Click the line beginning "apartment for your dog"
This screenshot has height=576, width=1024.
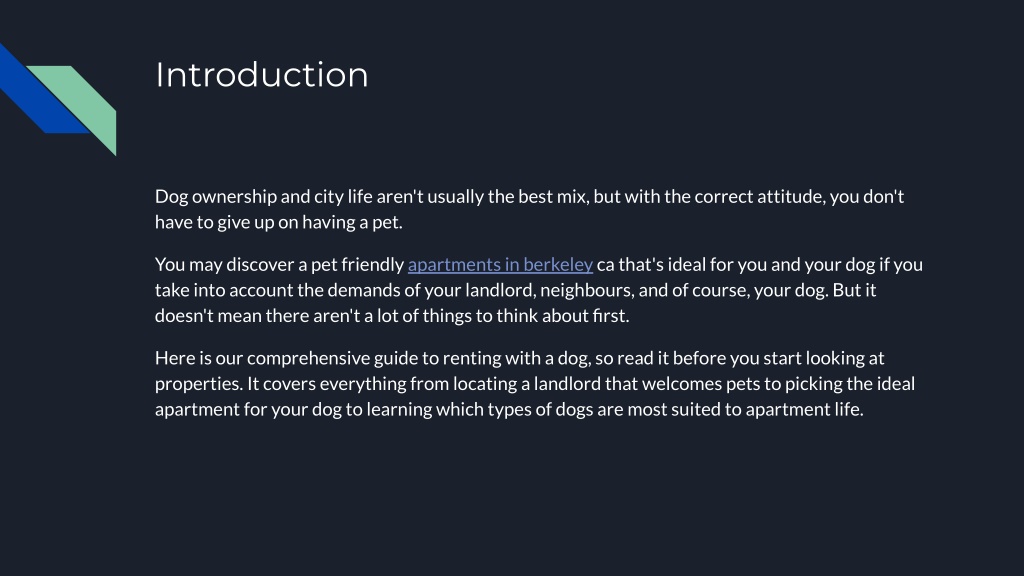pyautogui.click(x=509, y=409)
